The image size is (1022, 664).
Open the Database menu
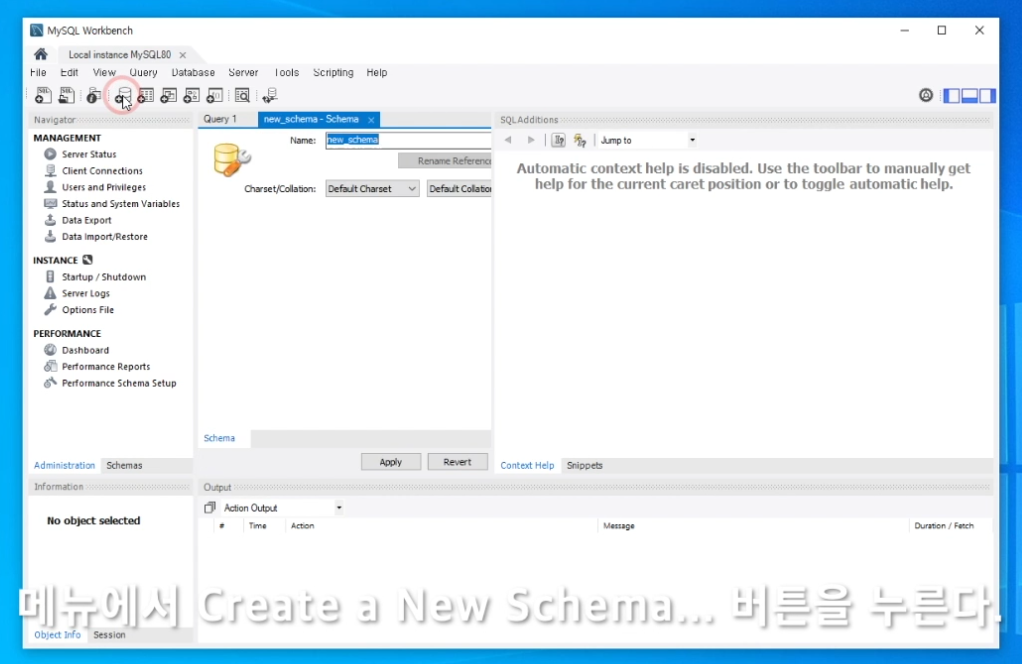coord(193,72)
